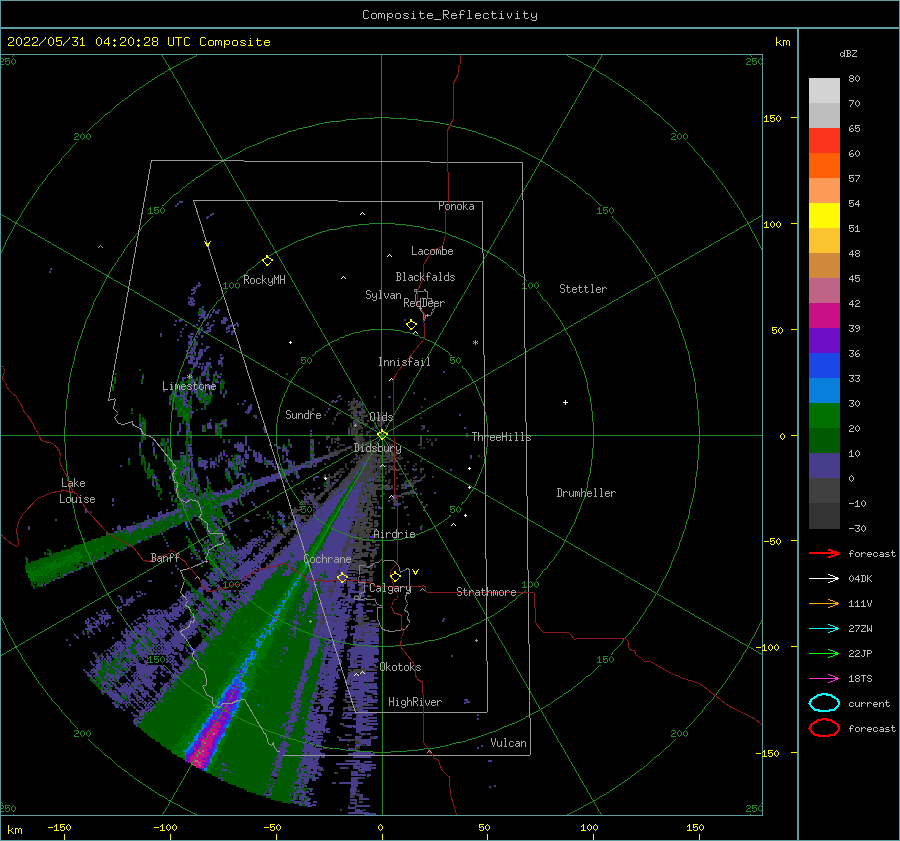
Task: Select the cyan 27ZW arrow legend icon
Action: click(824, 629)
